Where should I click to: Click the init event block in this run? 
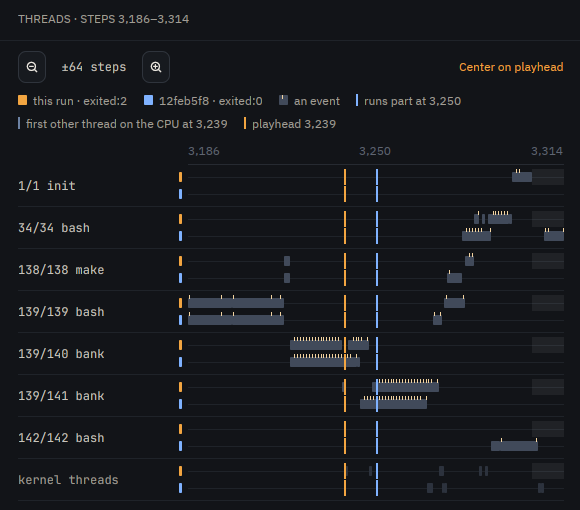(522, 177)
